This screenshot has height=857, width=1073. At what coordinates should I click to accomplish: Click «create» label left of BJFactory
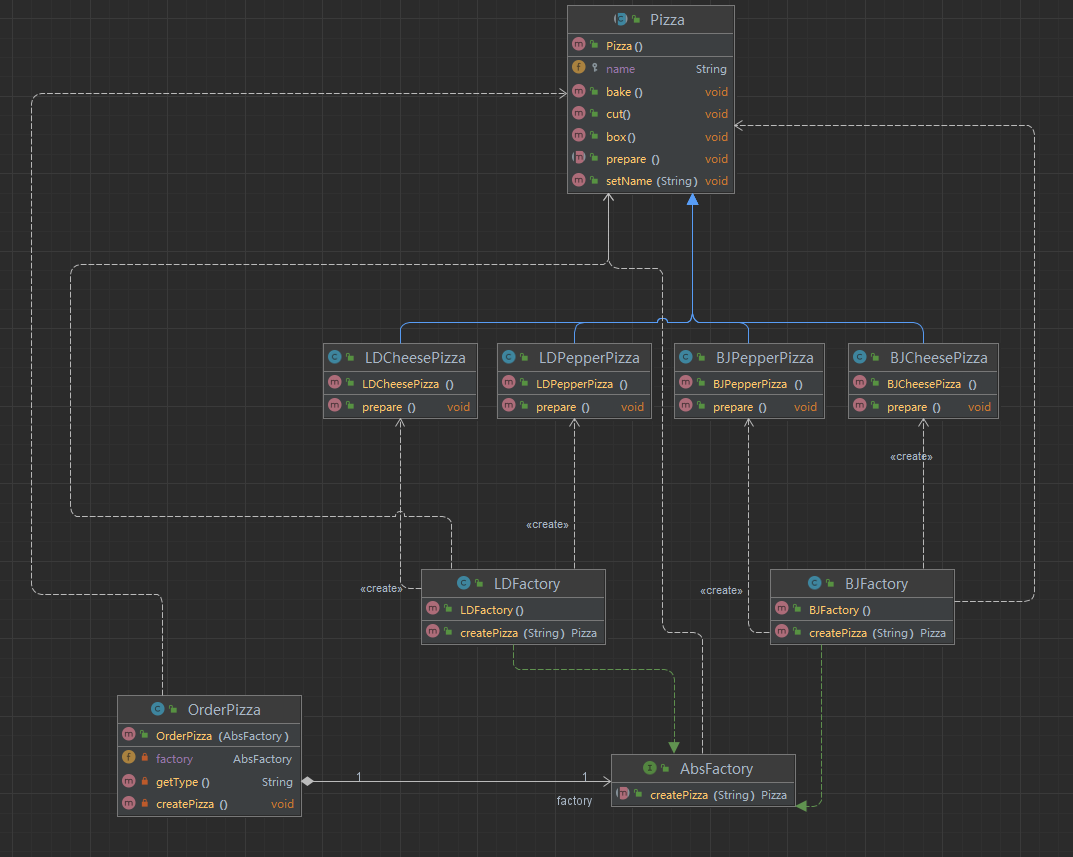pyautogui.click(x=721, y=590)
